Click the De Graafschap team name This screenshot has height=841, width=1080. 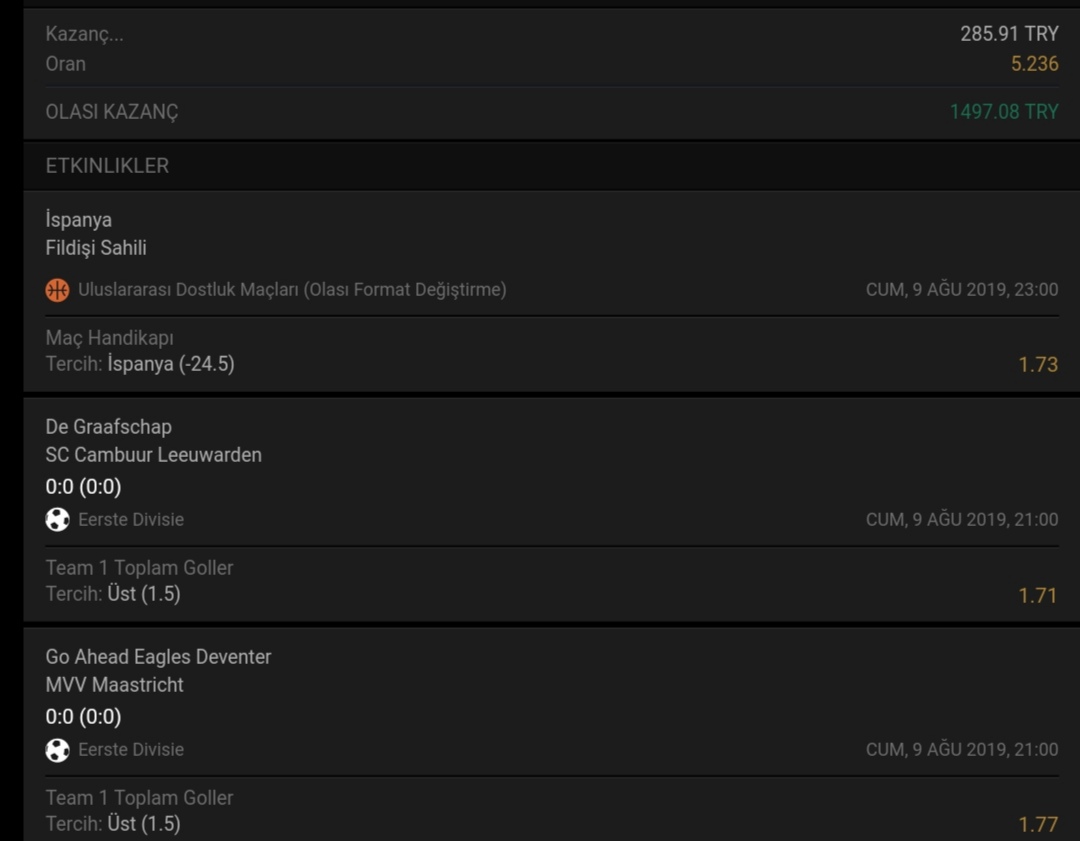coord(108,427)
